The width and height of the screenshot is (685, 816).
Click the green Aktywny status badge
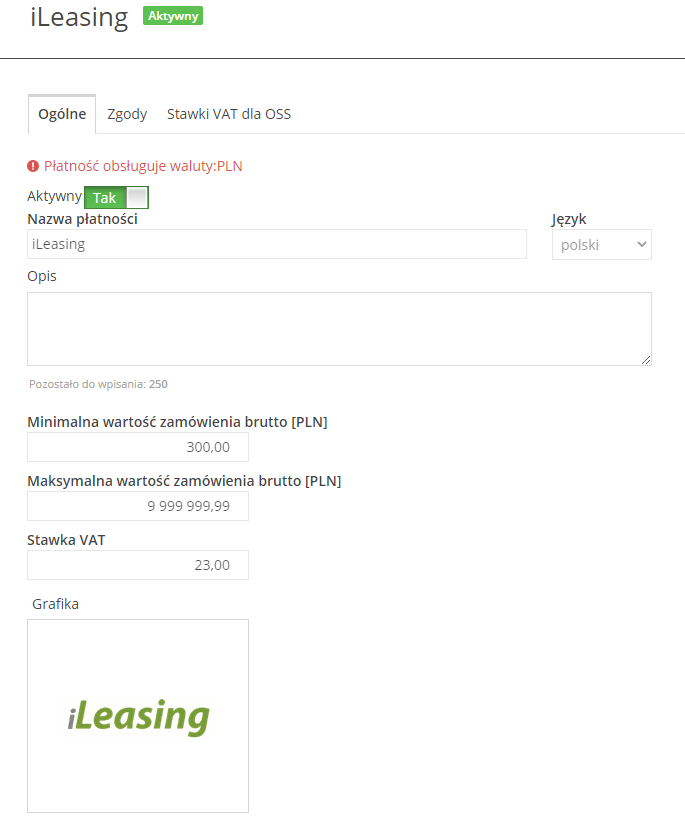173,16
